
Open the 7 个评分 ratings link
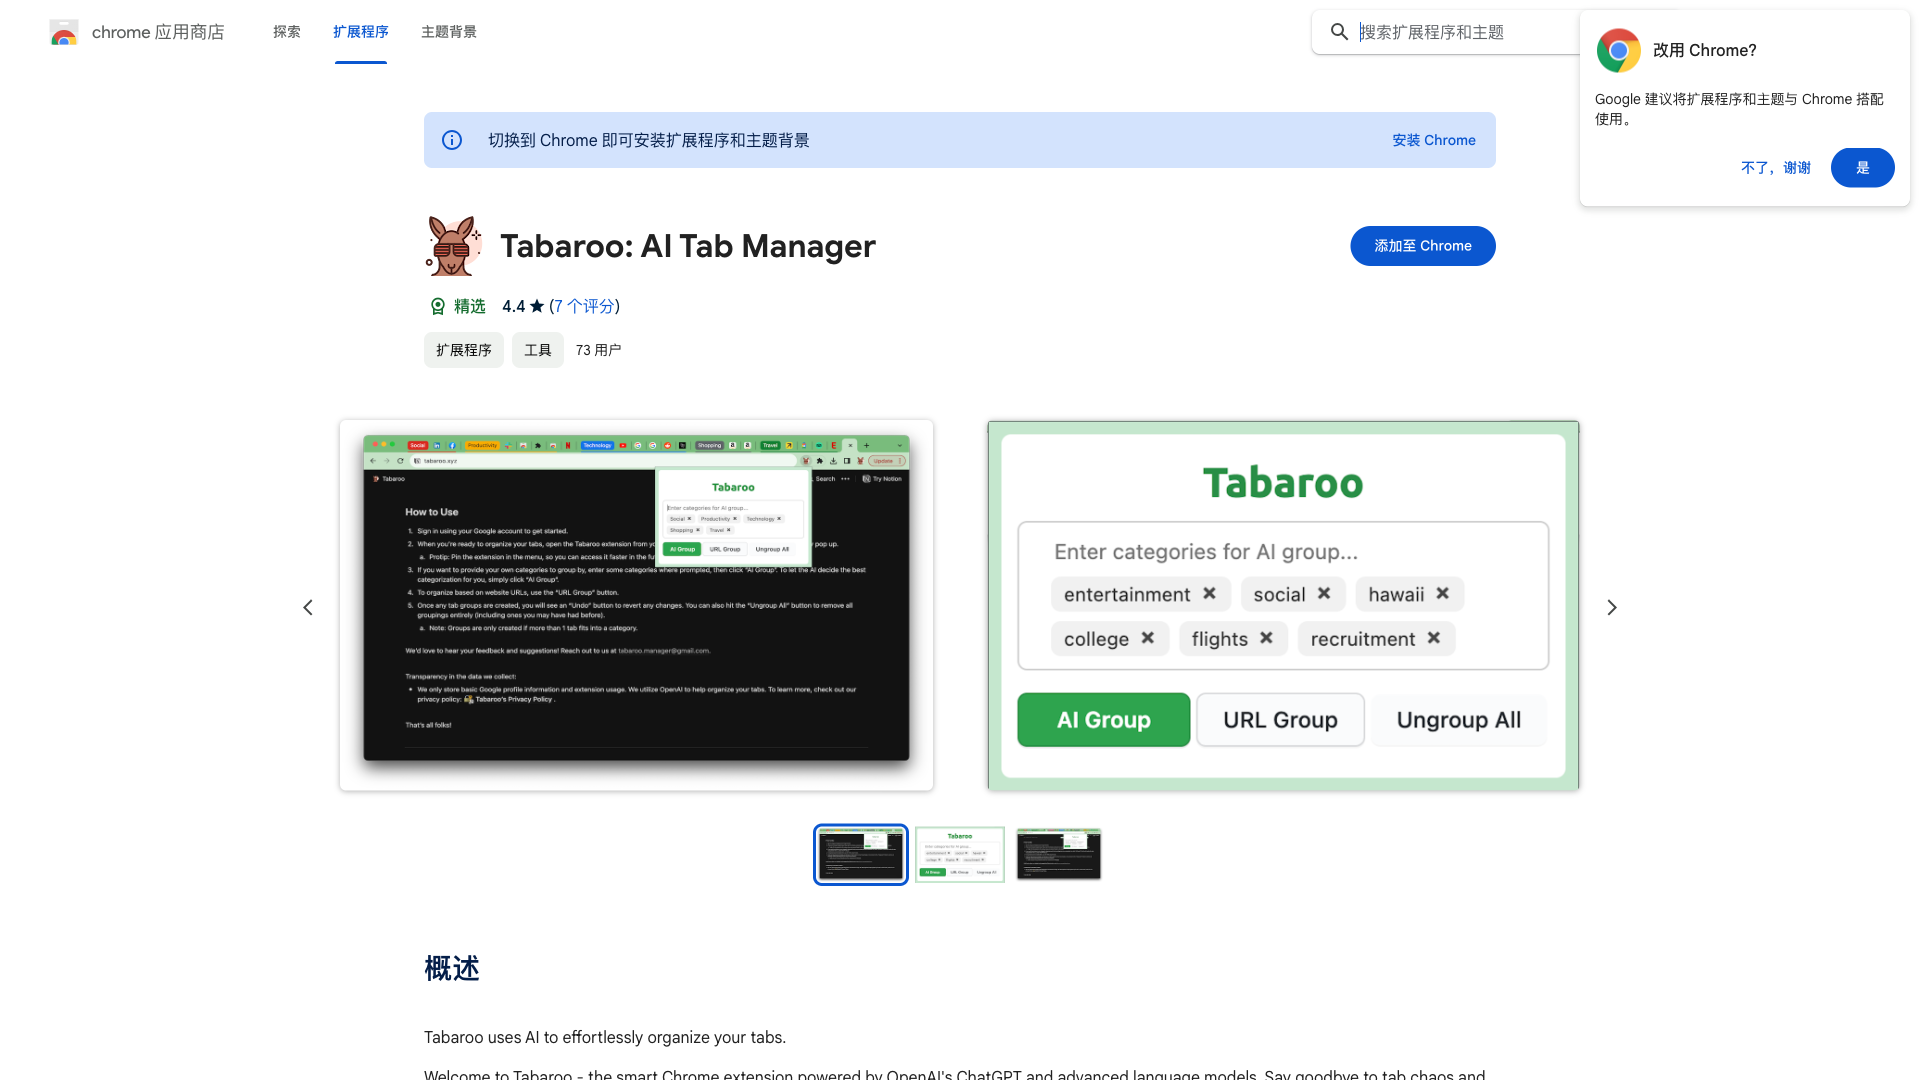(584, 306)
